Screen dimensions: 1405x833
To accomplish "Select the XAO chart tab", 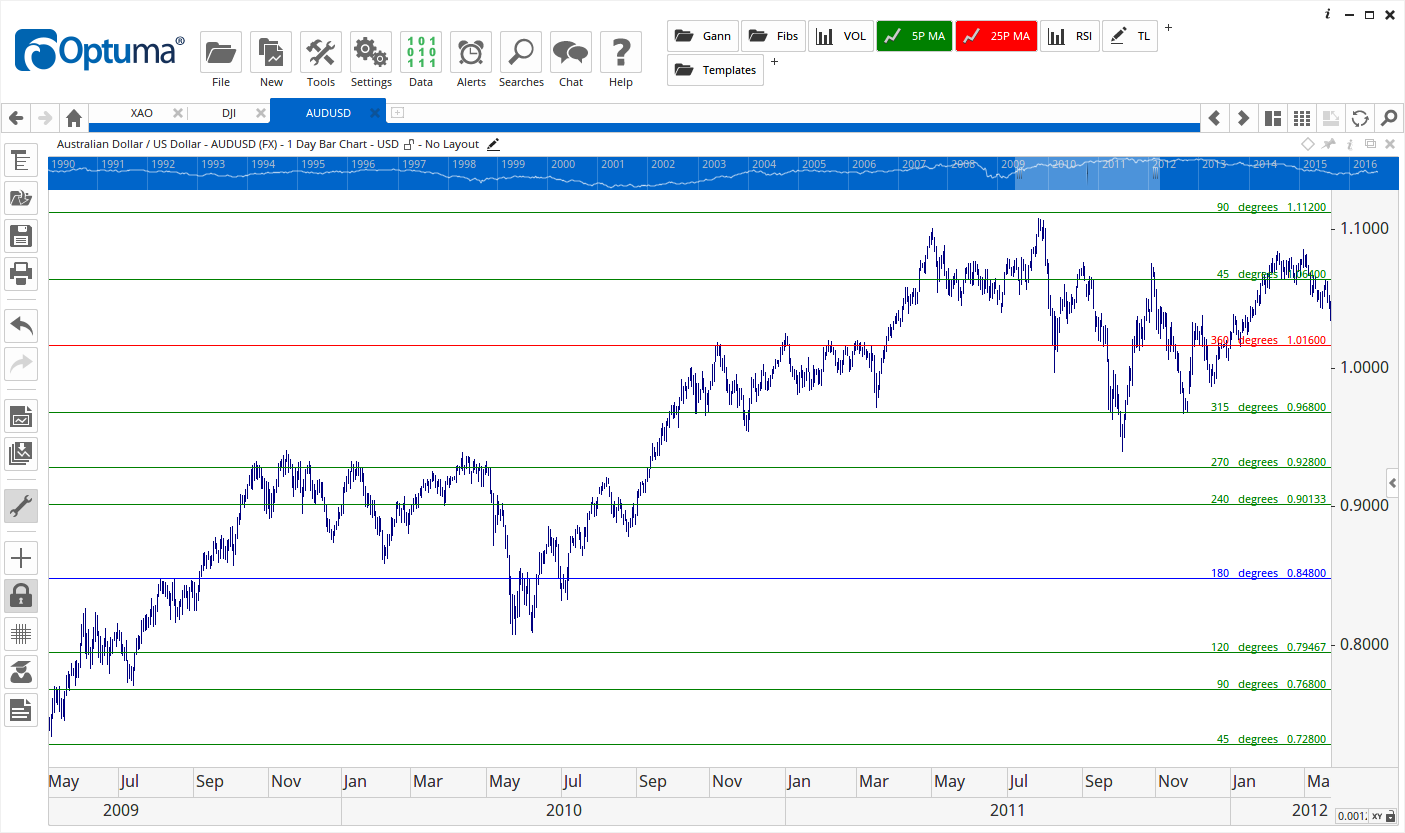I will (x=140, y=112).
